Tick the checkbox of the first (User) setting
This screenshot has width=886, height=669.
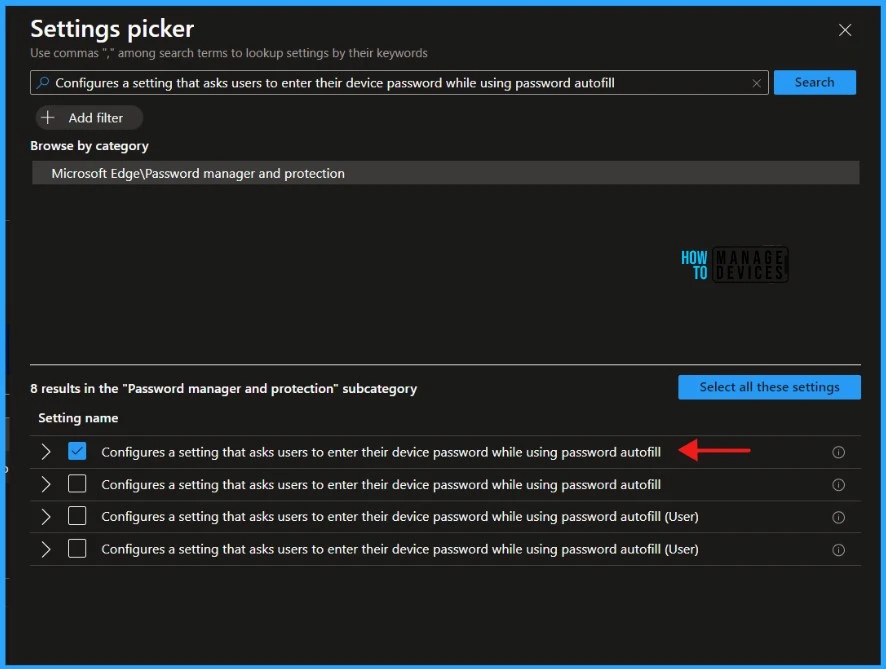(x=77, y=516)
